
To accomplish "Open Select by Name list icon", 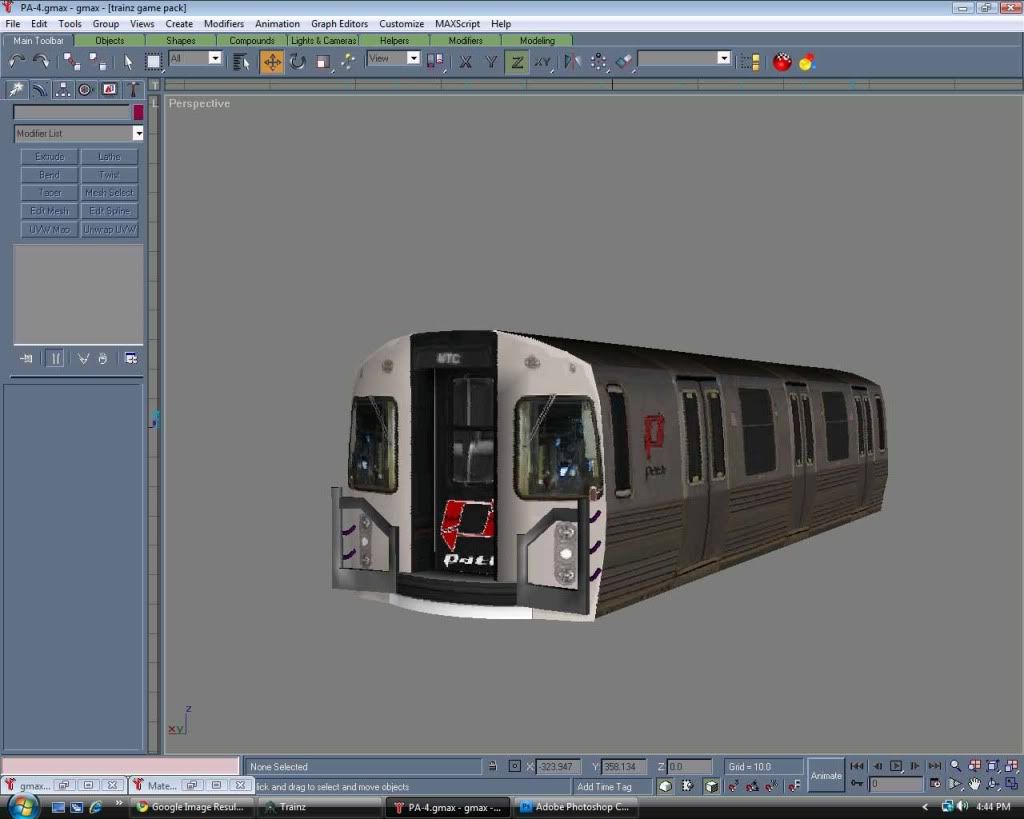I will [242, 62].
